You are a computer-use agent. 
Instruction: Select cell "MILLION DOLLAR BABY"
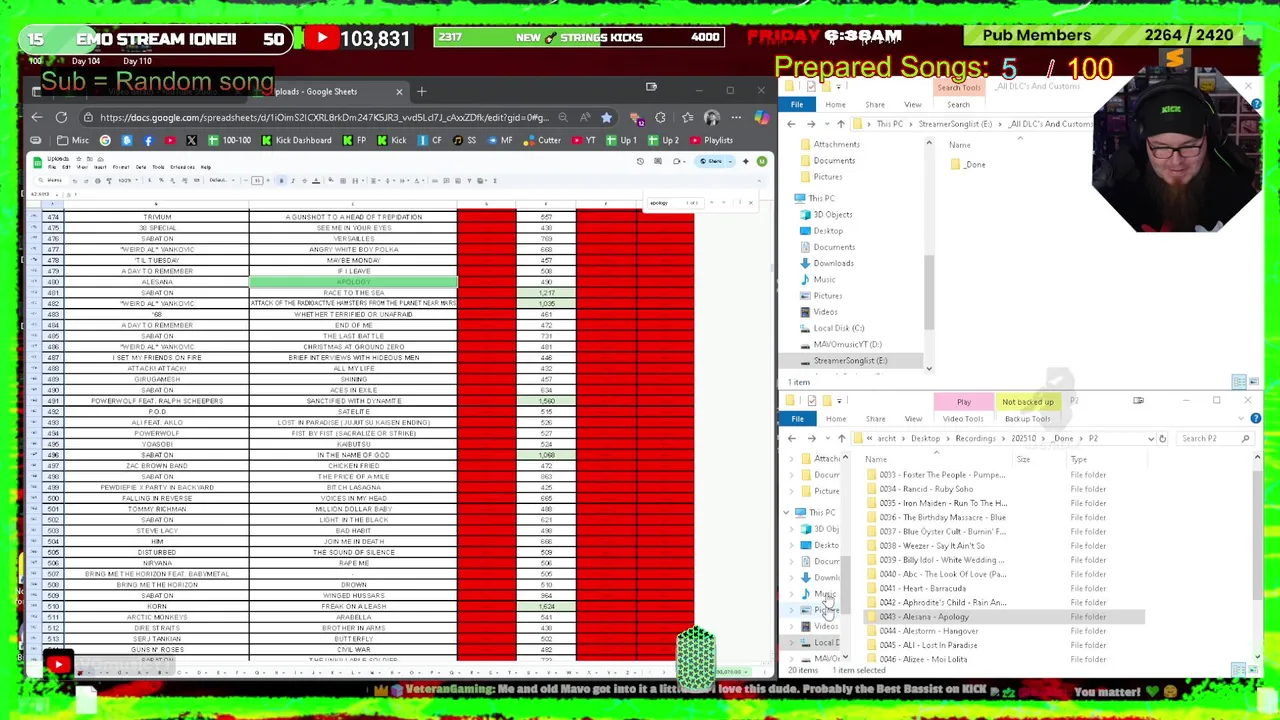pyautogui.click(x=353, y=509)
